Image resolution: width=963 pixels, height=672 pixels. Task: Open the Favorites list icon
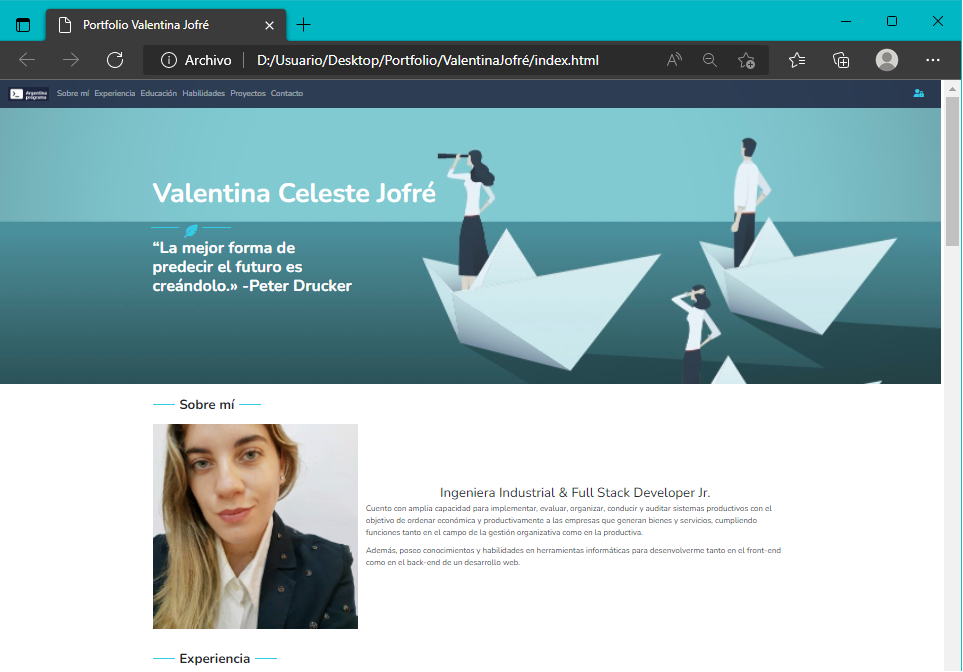(x=796, y=60)
